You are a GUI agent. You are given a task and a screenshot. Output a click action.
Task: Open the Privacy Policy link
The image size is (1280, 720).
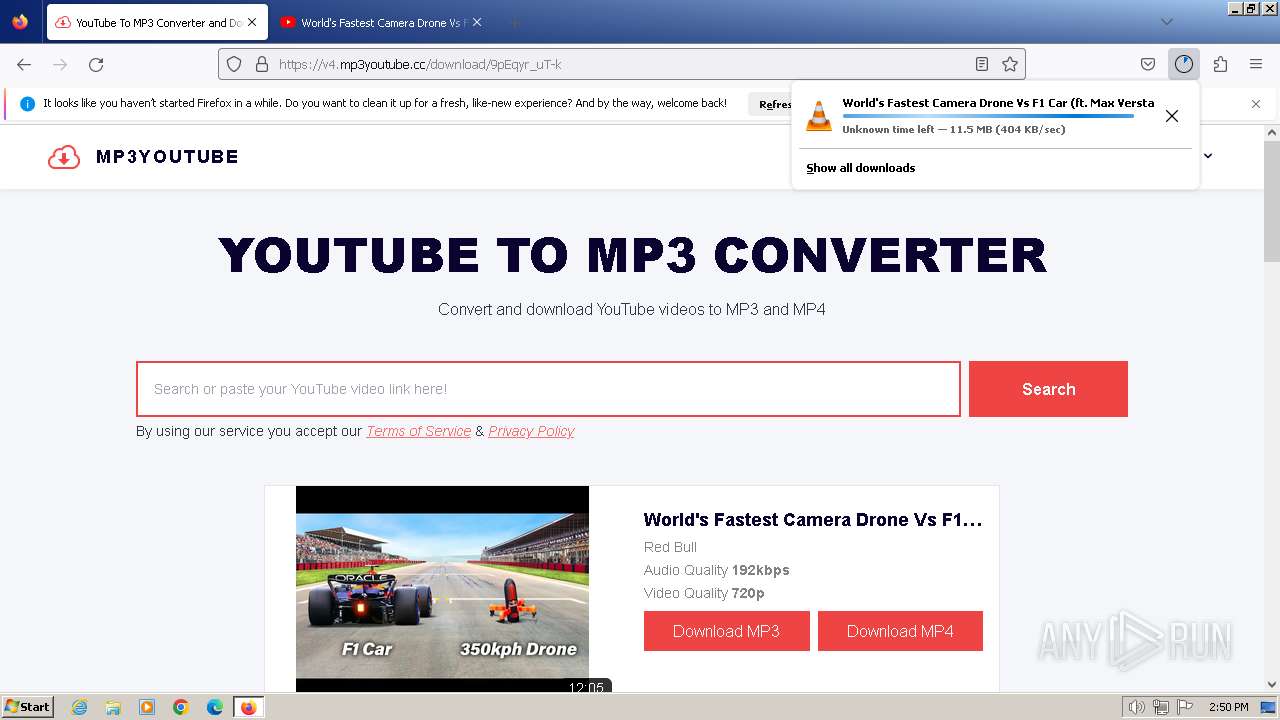click(x=531, y=431)
